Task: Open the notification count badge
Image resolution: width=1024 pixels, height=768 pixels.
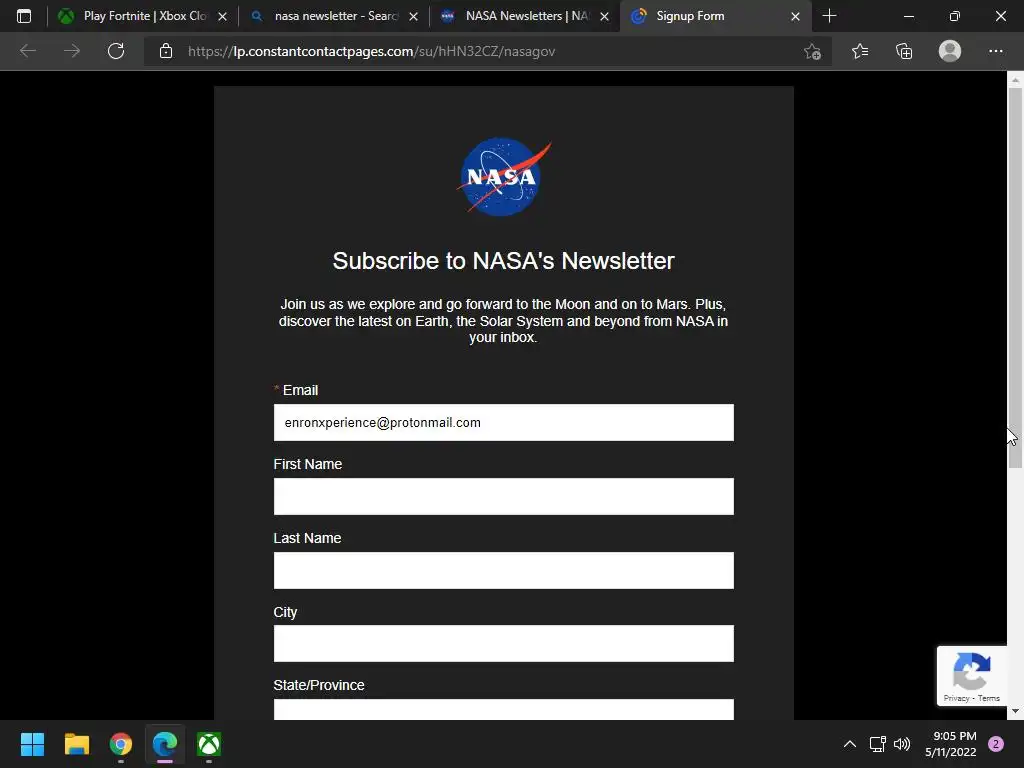Action: point(996,744)
